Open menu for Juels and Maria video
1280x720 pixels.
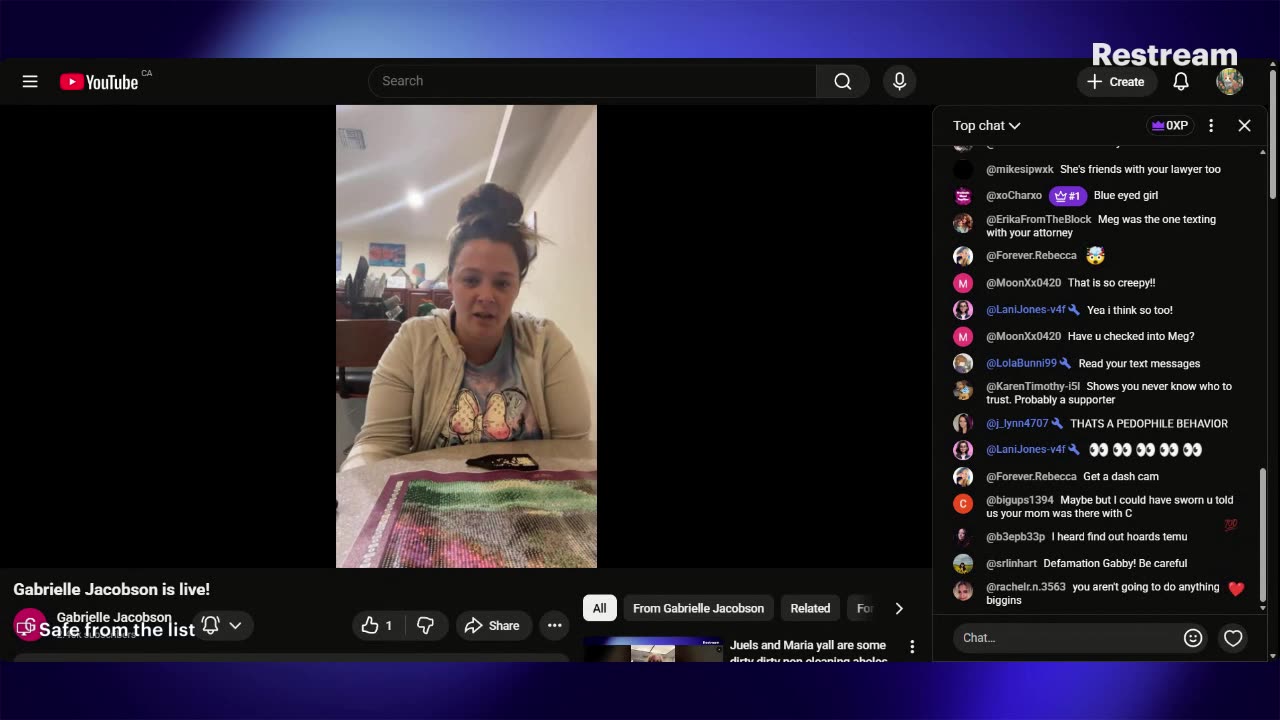912,647
